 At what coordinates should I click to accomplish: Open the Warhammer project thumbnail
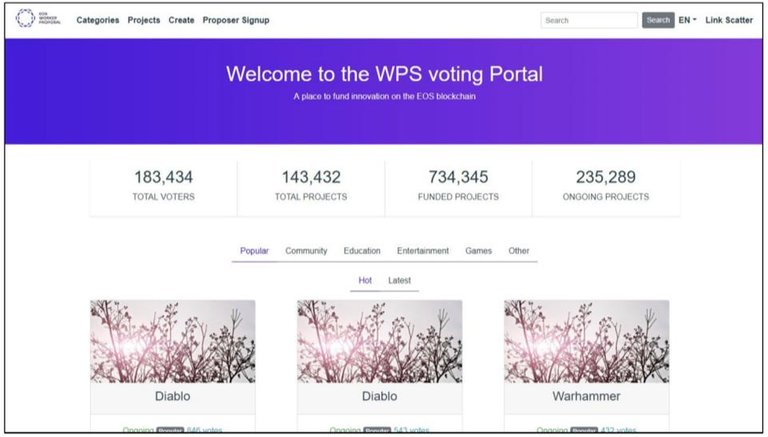point(586,341)
